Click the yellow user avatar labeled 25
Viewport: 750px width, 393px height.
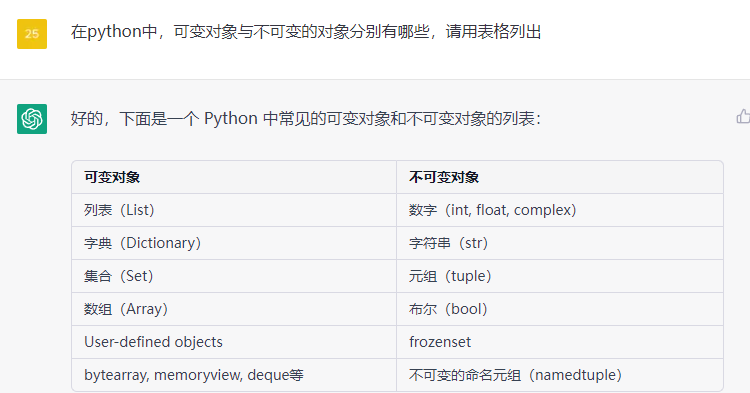click(32, 34)
